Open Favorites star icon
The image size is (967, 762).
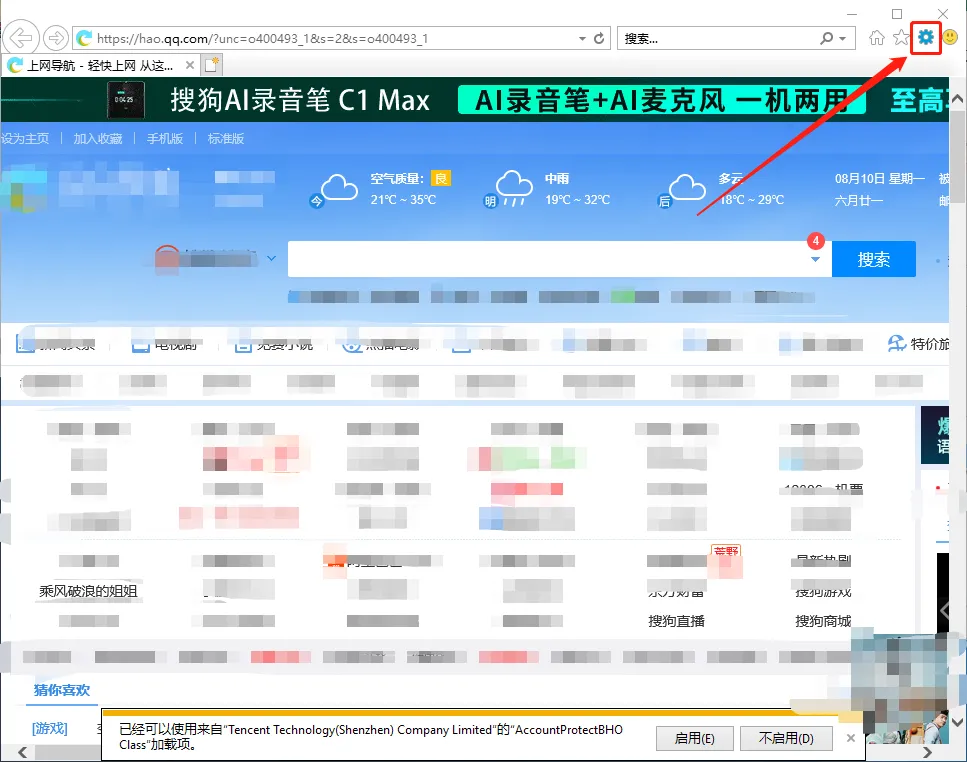click(x=901, y=38)
